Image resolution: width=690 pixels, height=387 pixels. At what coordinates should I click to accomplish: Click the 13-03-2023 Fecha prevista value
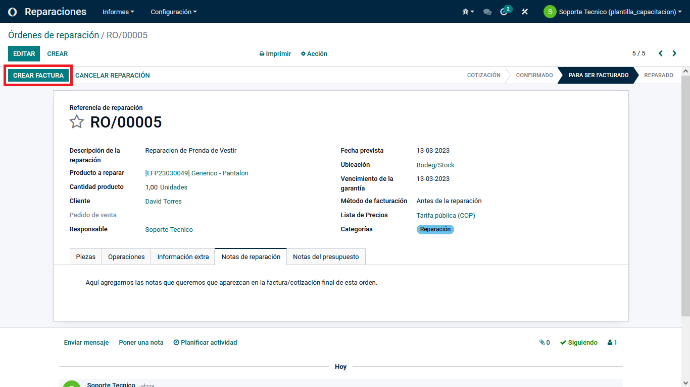[x=433, y=151]
